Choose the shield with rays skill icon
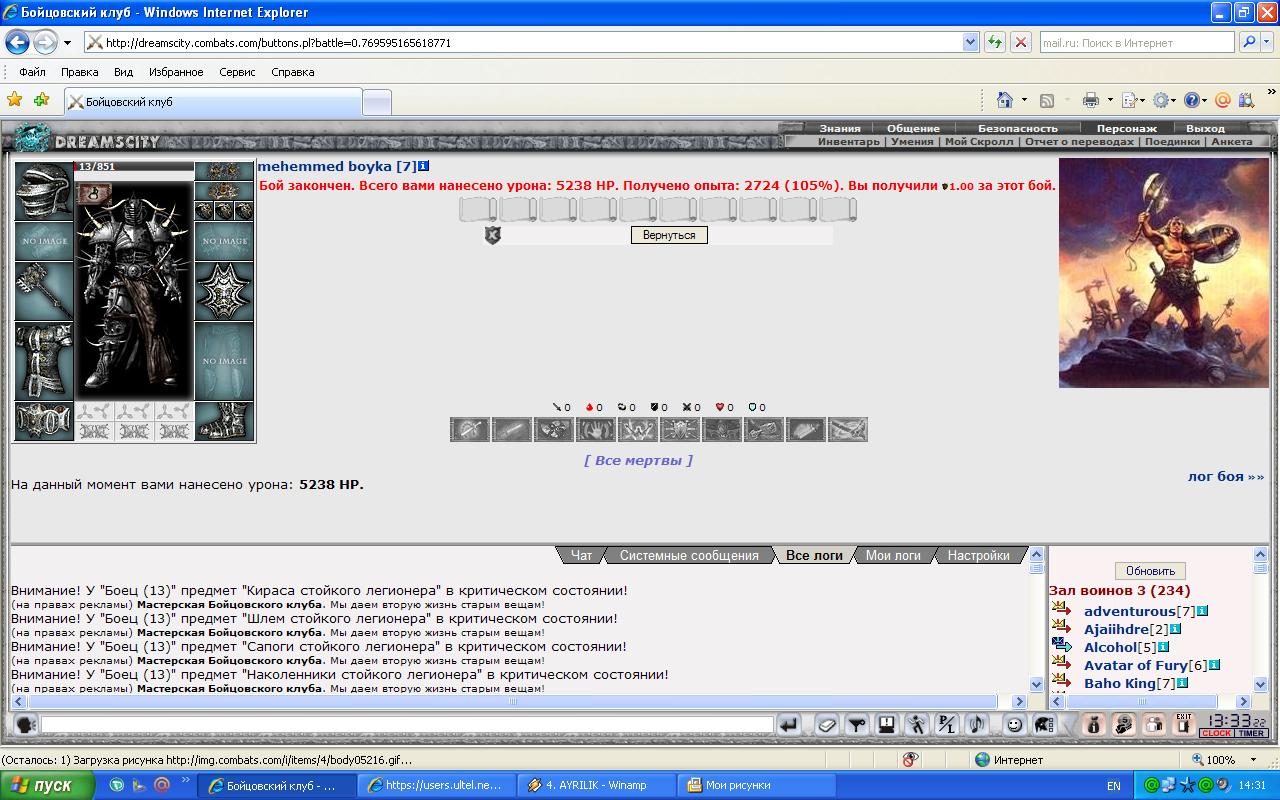Screen dimensions: 1280x800 pyautogui.click(x=680, y=429)
